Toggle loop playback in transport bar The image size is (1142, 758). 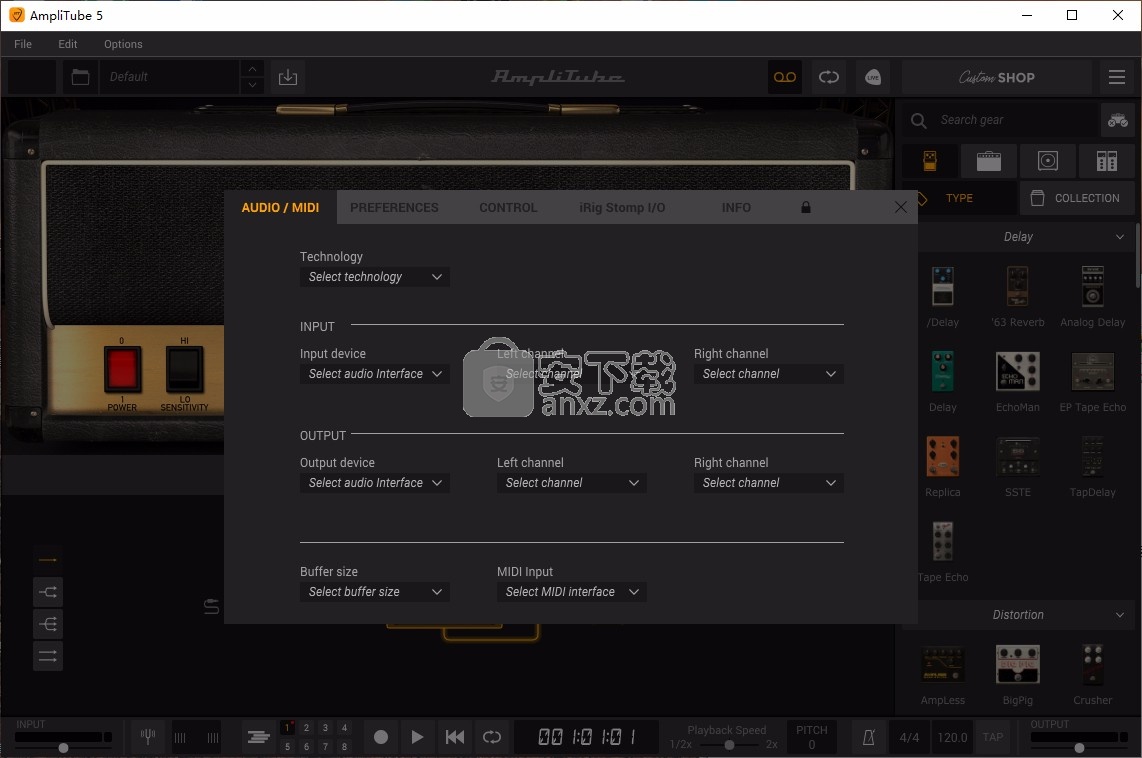coord(492,738)
